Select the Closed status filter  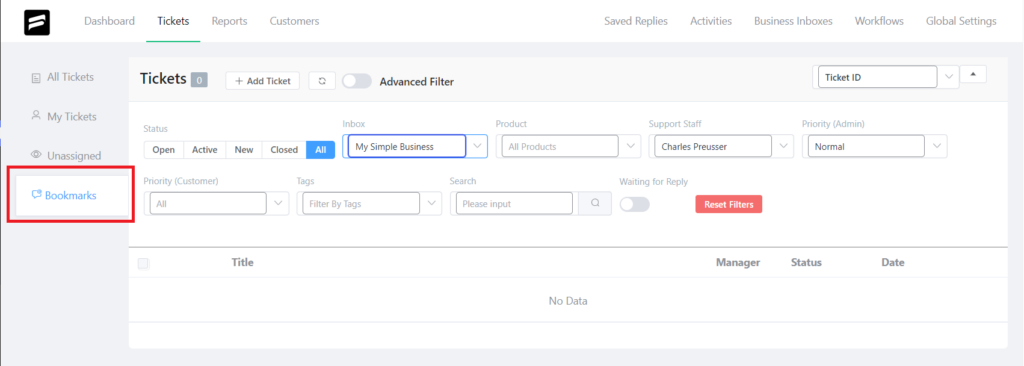tap(284, 150)
